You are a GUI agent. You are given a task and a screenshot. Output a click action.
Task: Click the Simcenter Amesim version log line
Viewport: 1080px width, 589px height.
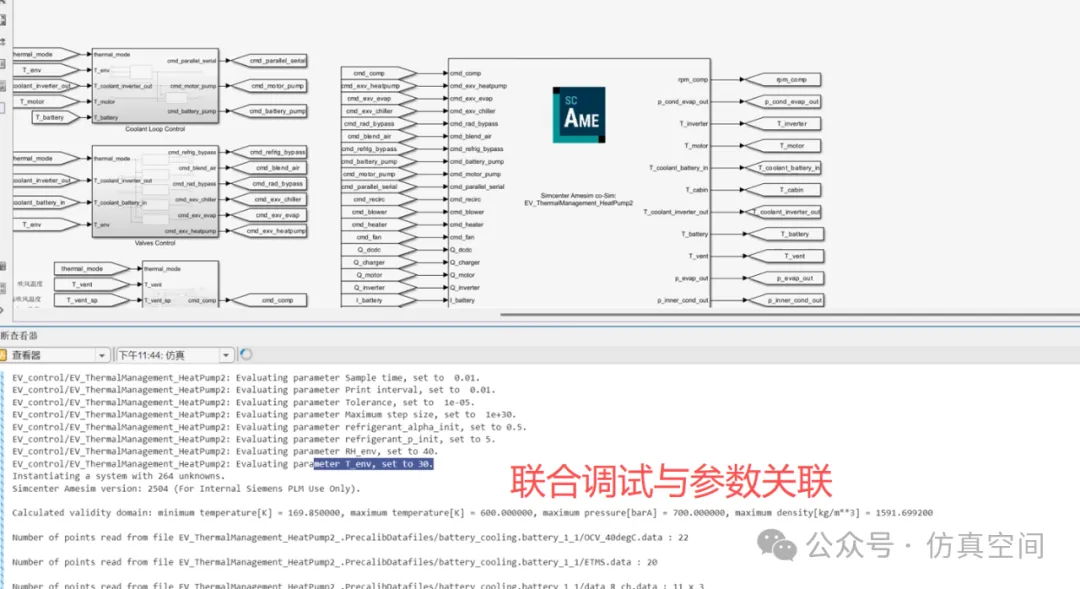185,489
